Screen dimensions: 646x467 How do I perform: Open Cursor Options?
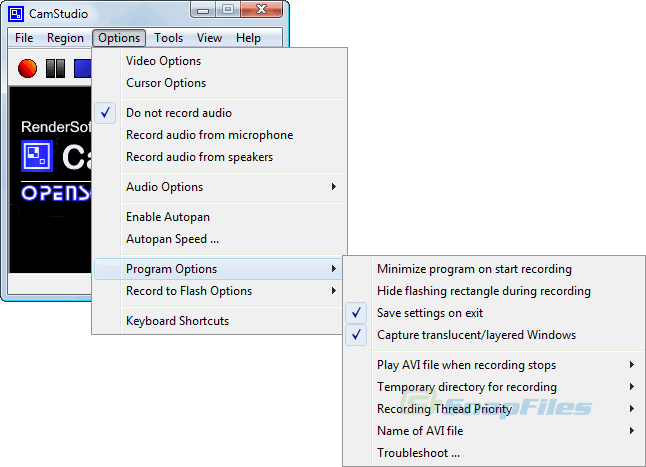219,83
